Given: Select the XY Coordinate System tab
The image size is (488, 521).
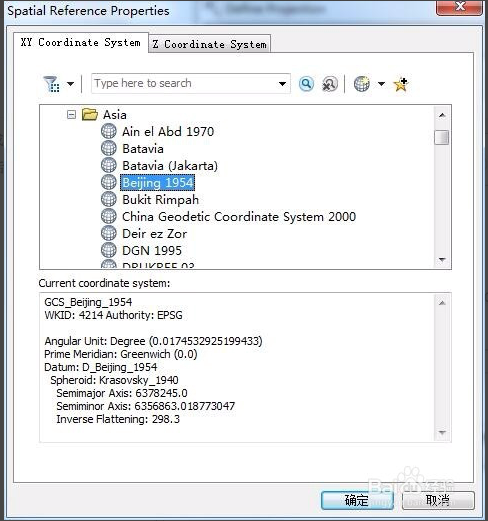Looking at the screenshot, I should (x=81, y=42).
